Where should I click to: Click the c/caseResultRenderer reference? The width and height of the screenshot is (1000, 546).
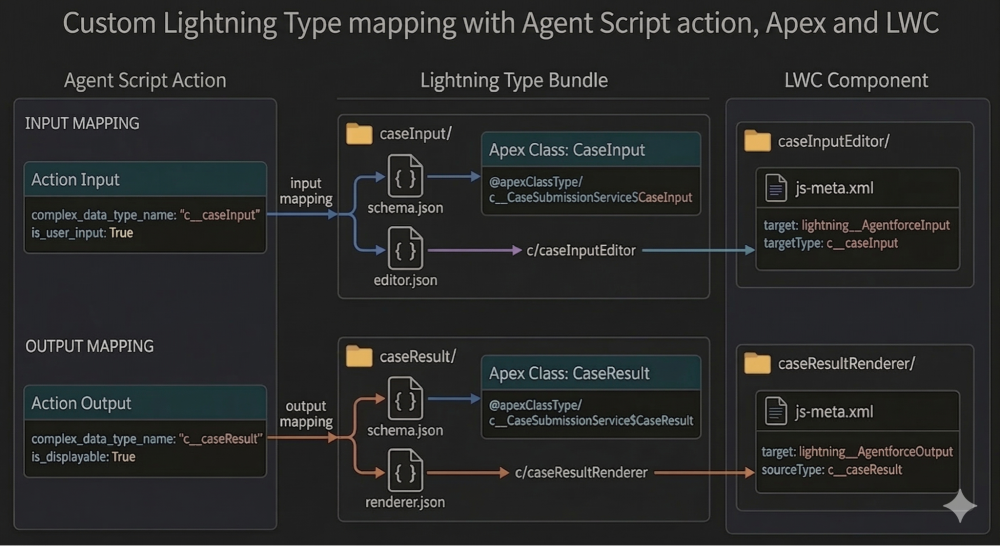point(581,473)
